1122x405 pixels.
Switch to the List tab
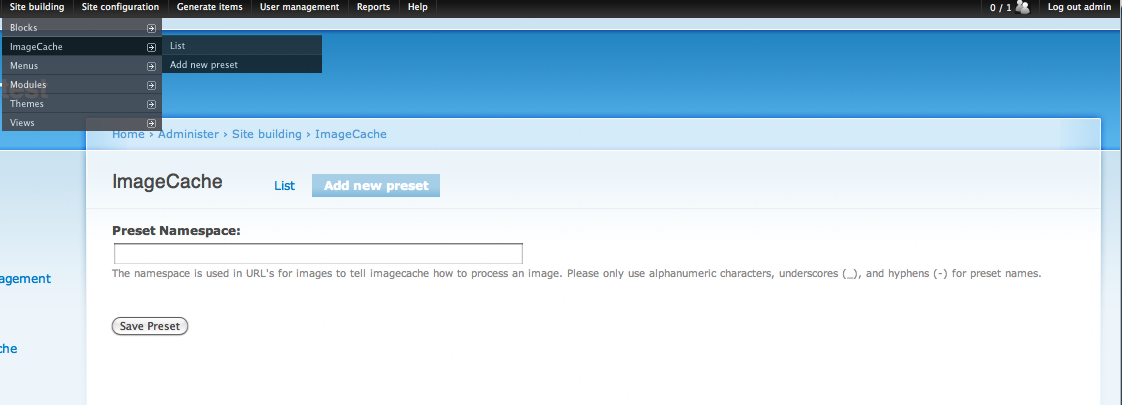[x=284, y=185]
